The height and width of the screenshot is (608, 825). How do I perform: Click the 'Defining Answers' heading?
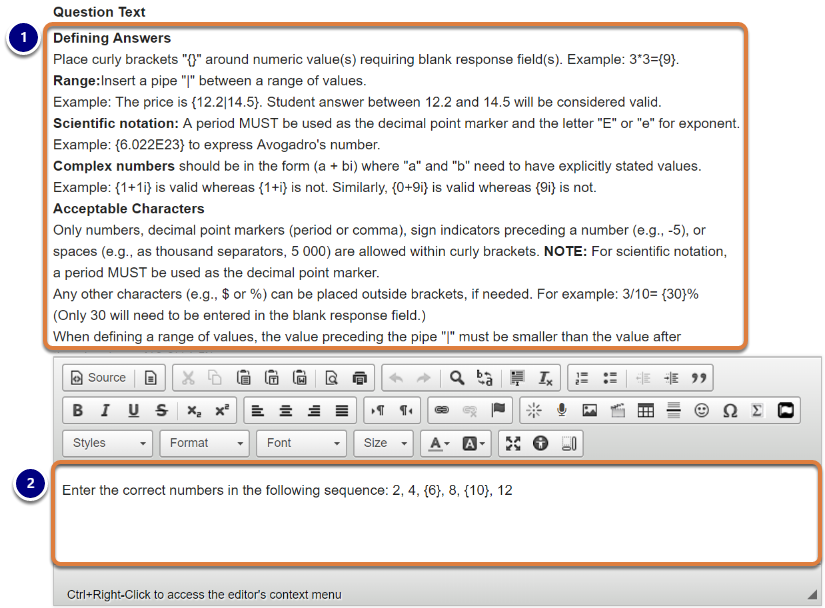coord(112,38)
